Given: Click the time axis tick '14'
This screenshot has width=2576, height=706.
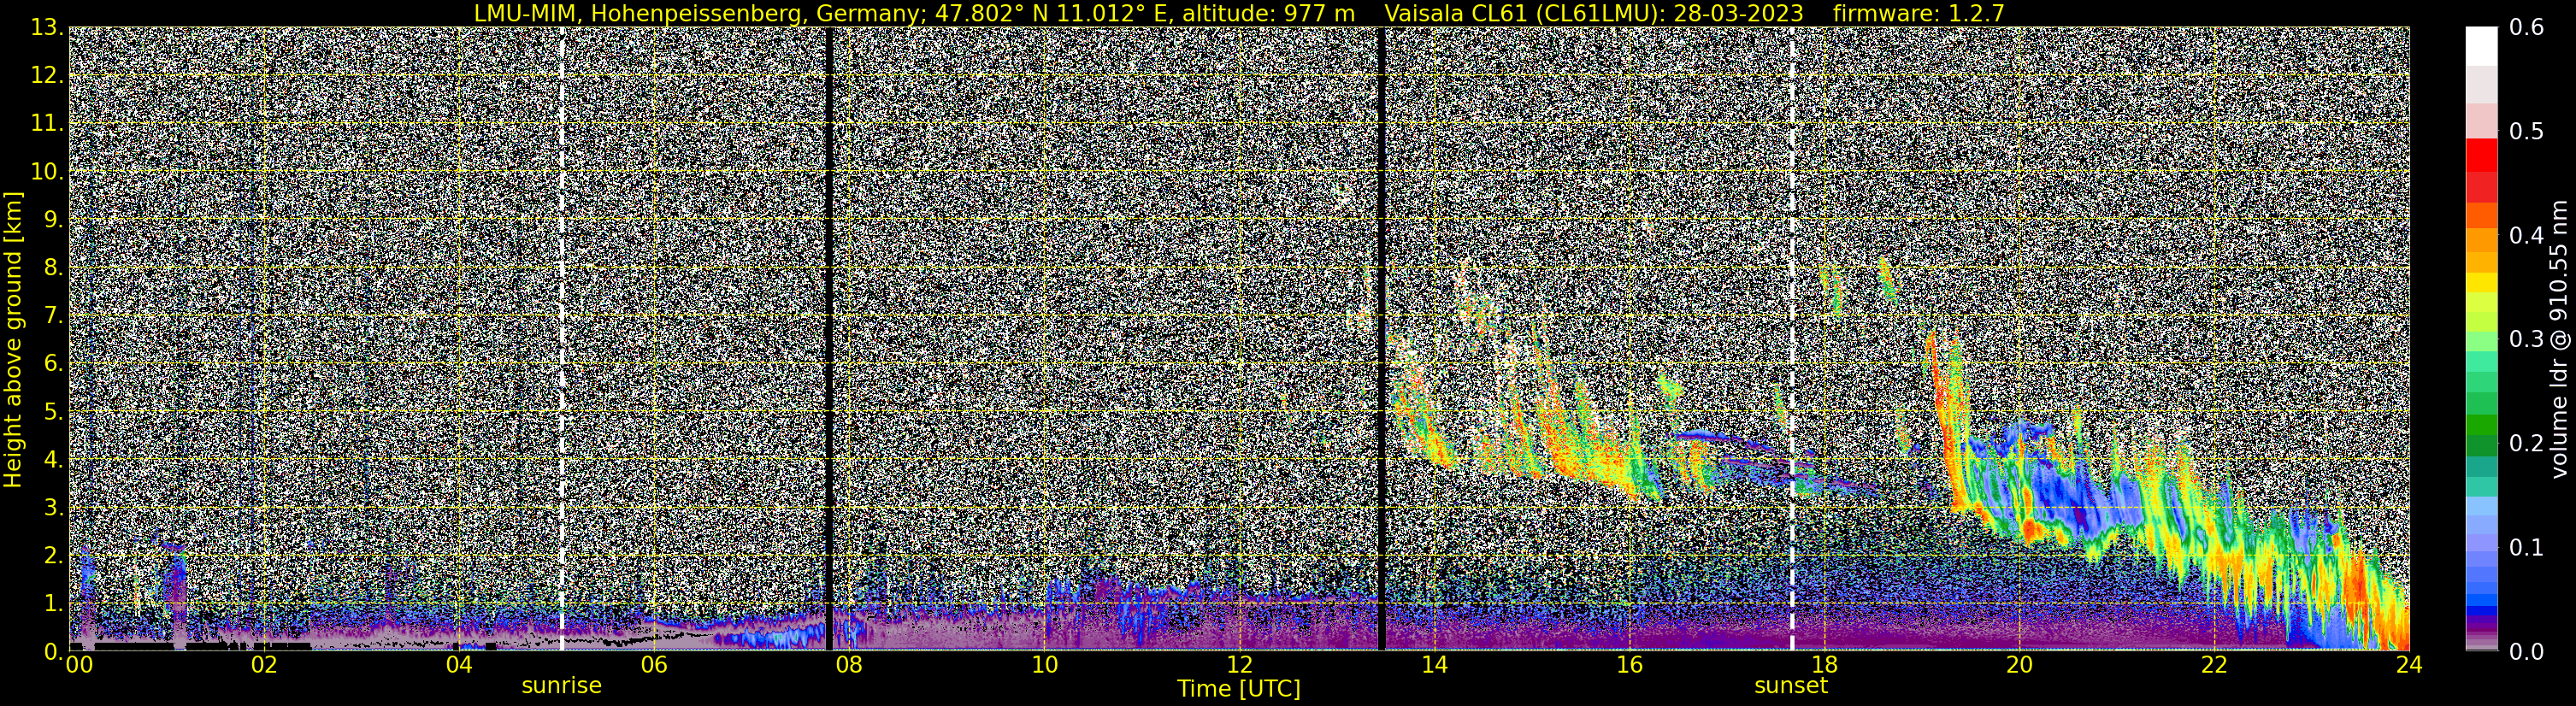Looking at the screenshot, I should (1433, 665).
